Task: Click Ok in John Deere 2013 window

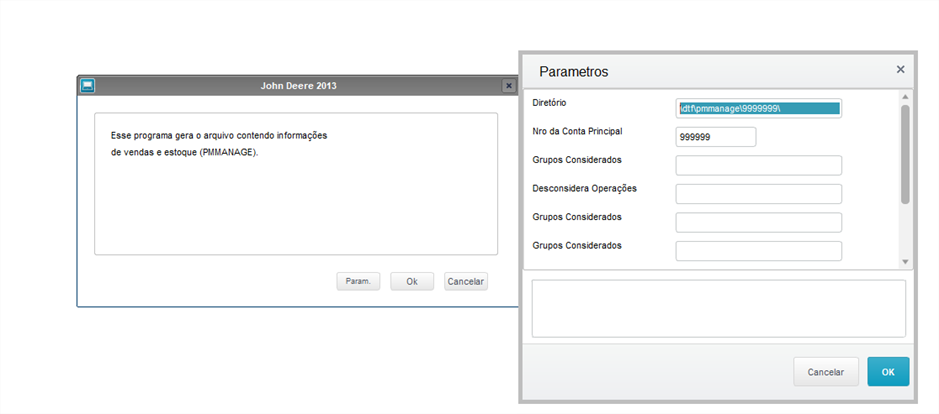Action: coord(412,282)
